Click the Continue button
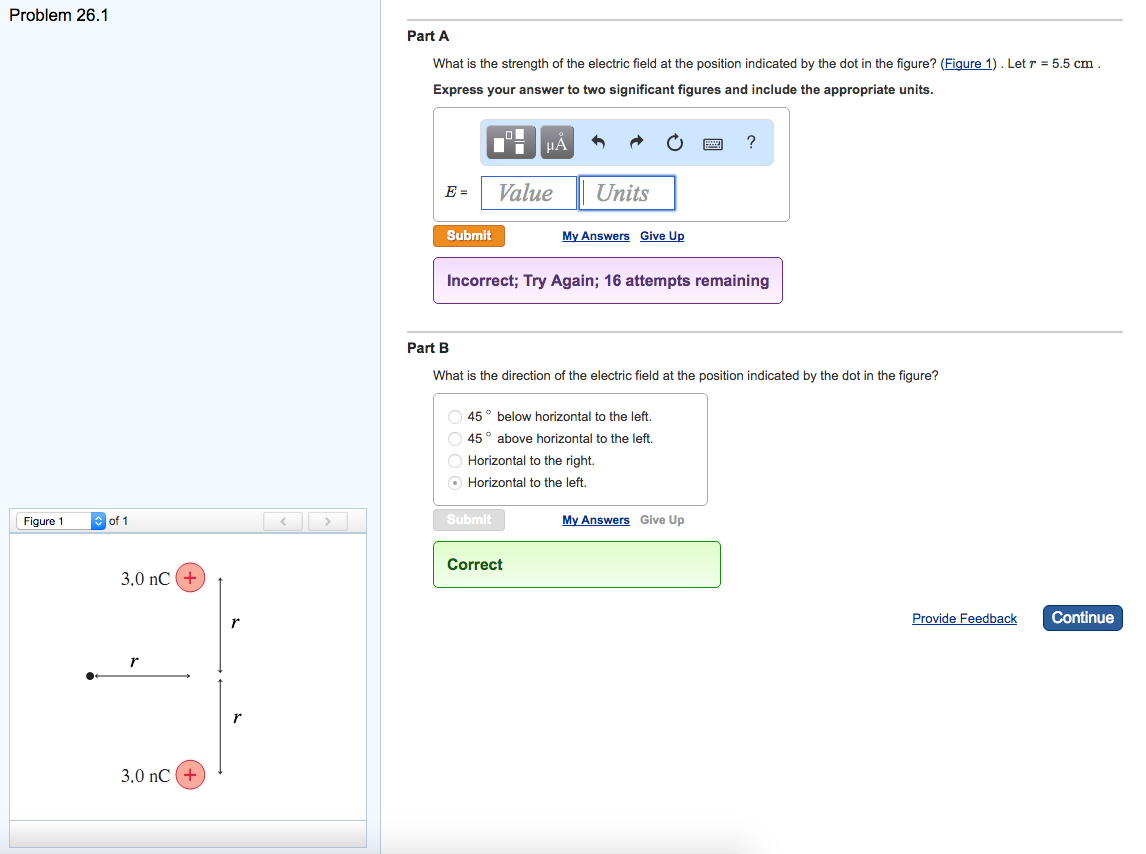 (1082, 618)
